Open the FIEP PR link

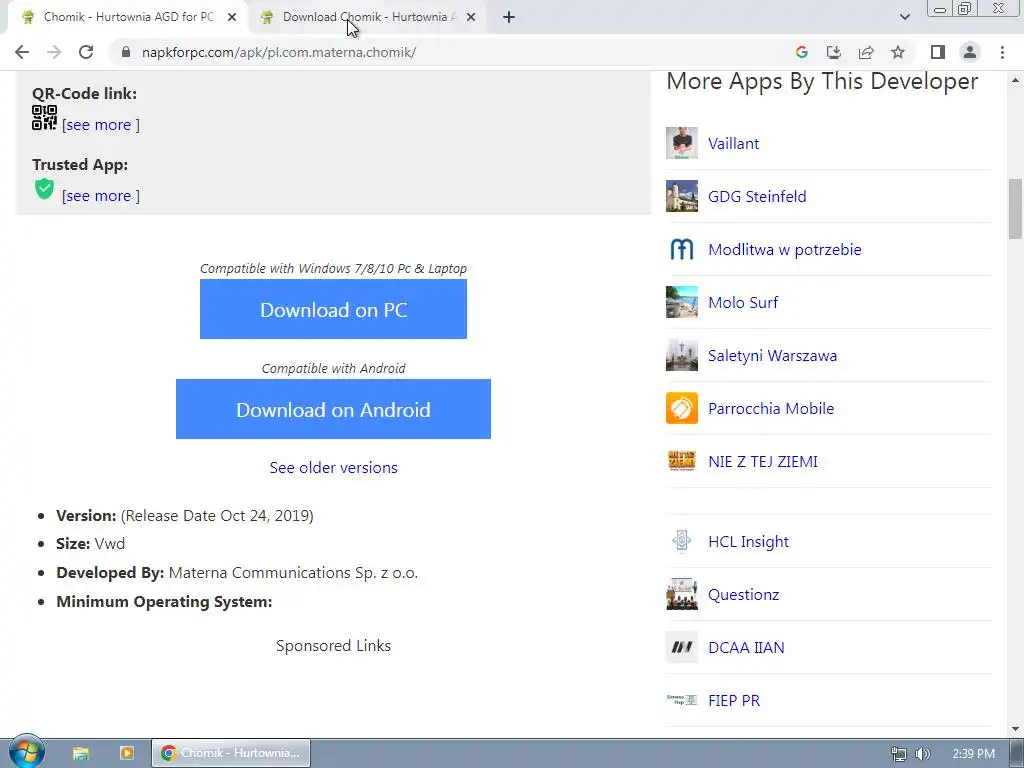pos(734,700)
